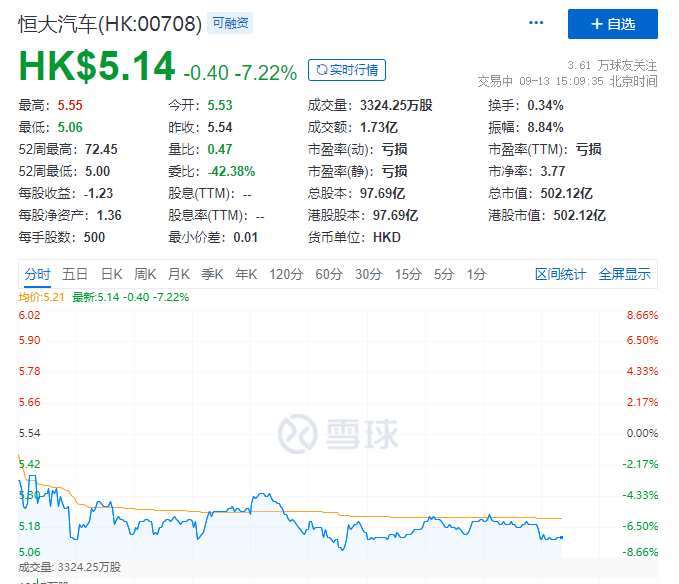Open the 月K chart tab

click(x=179, y=274)
